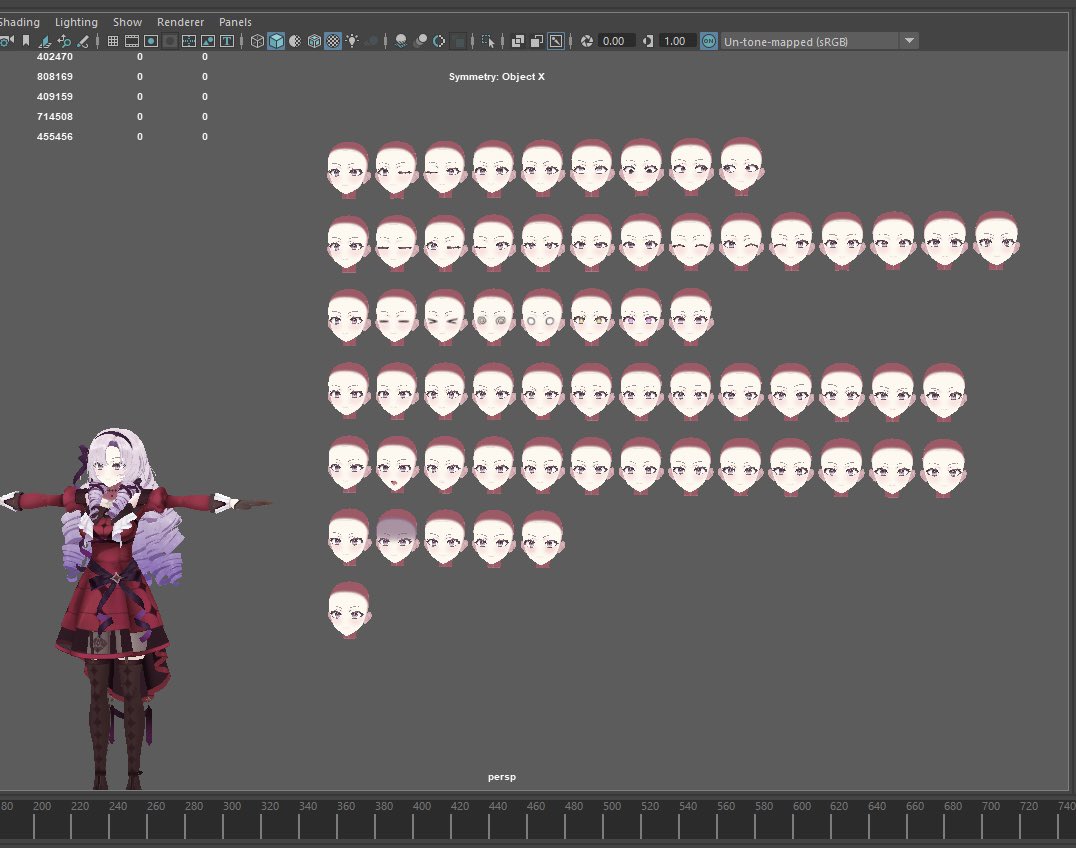
Task: Click the Safe Action icon
Action: [208, 41]
